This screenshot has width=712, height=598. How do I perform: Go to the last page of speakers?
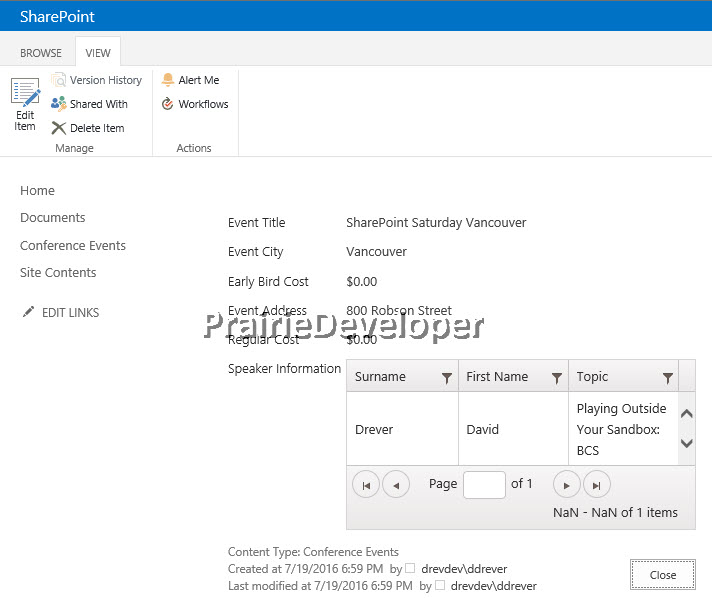[597, 485]
